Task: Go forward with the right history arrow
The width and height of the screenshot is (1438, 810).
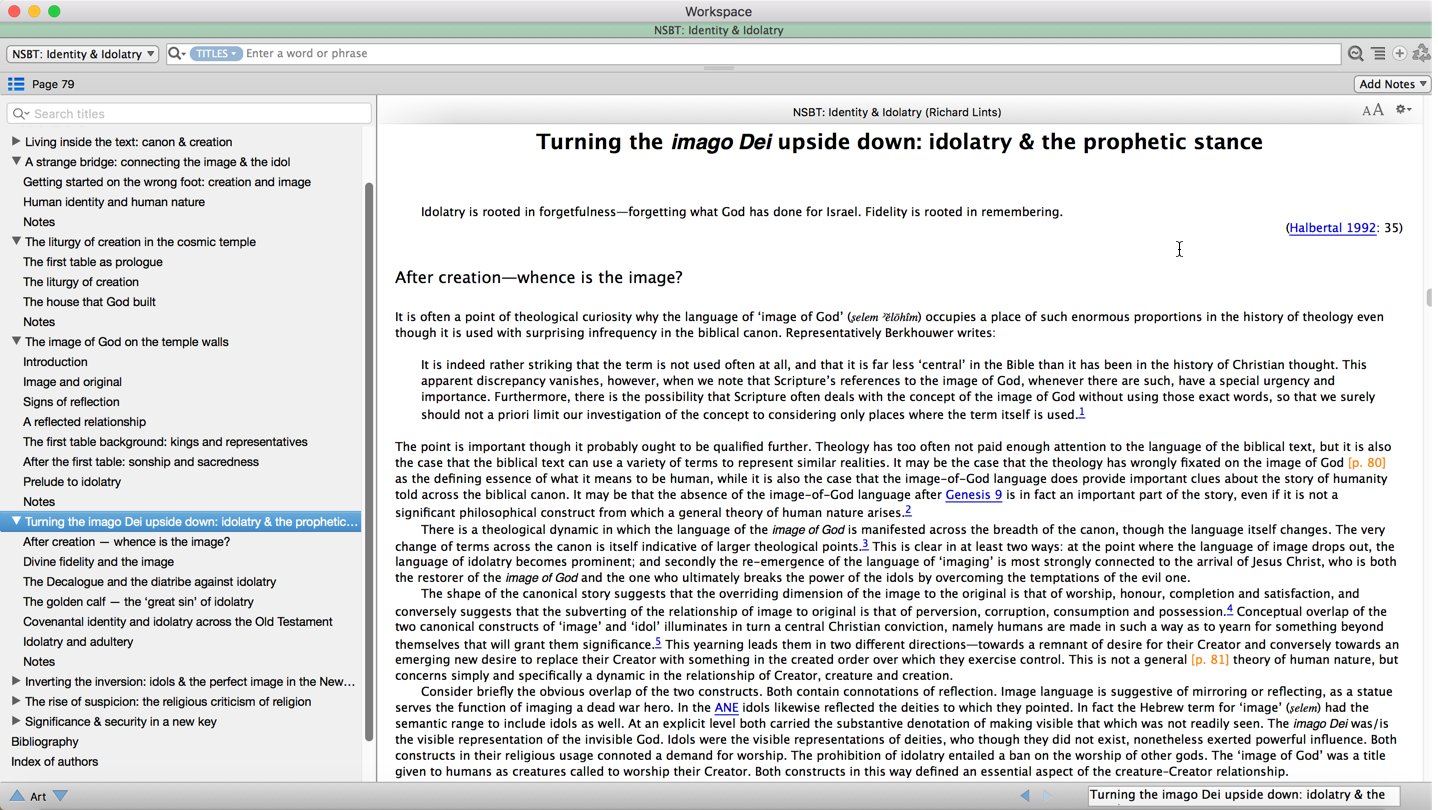Action: tap(1047, 796)
